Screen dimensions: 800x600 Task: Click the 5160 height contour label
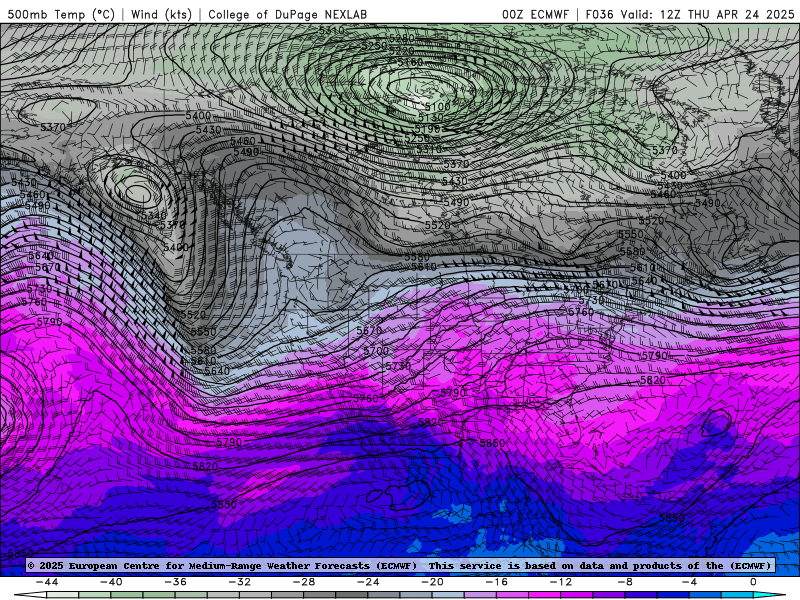point(410,62)
